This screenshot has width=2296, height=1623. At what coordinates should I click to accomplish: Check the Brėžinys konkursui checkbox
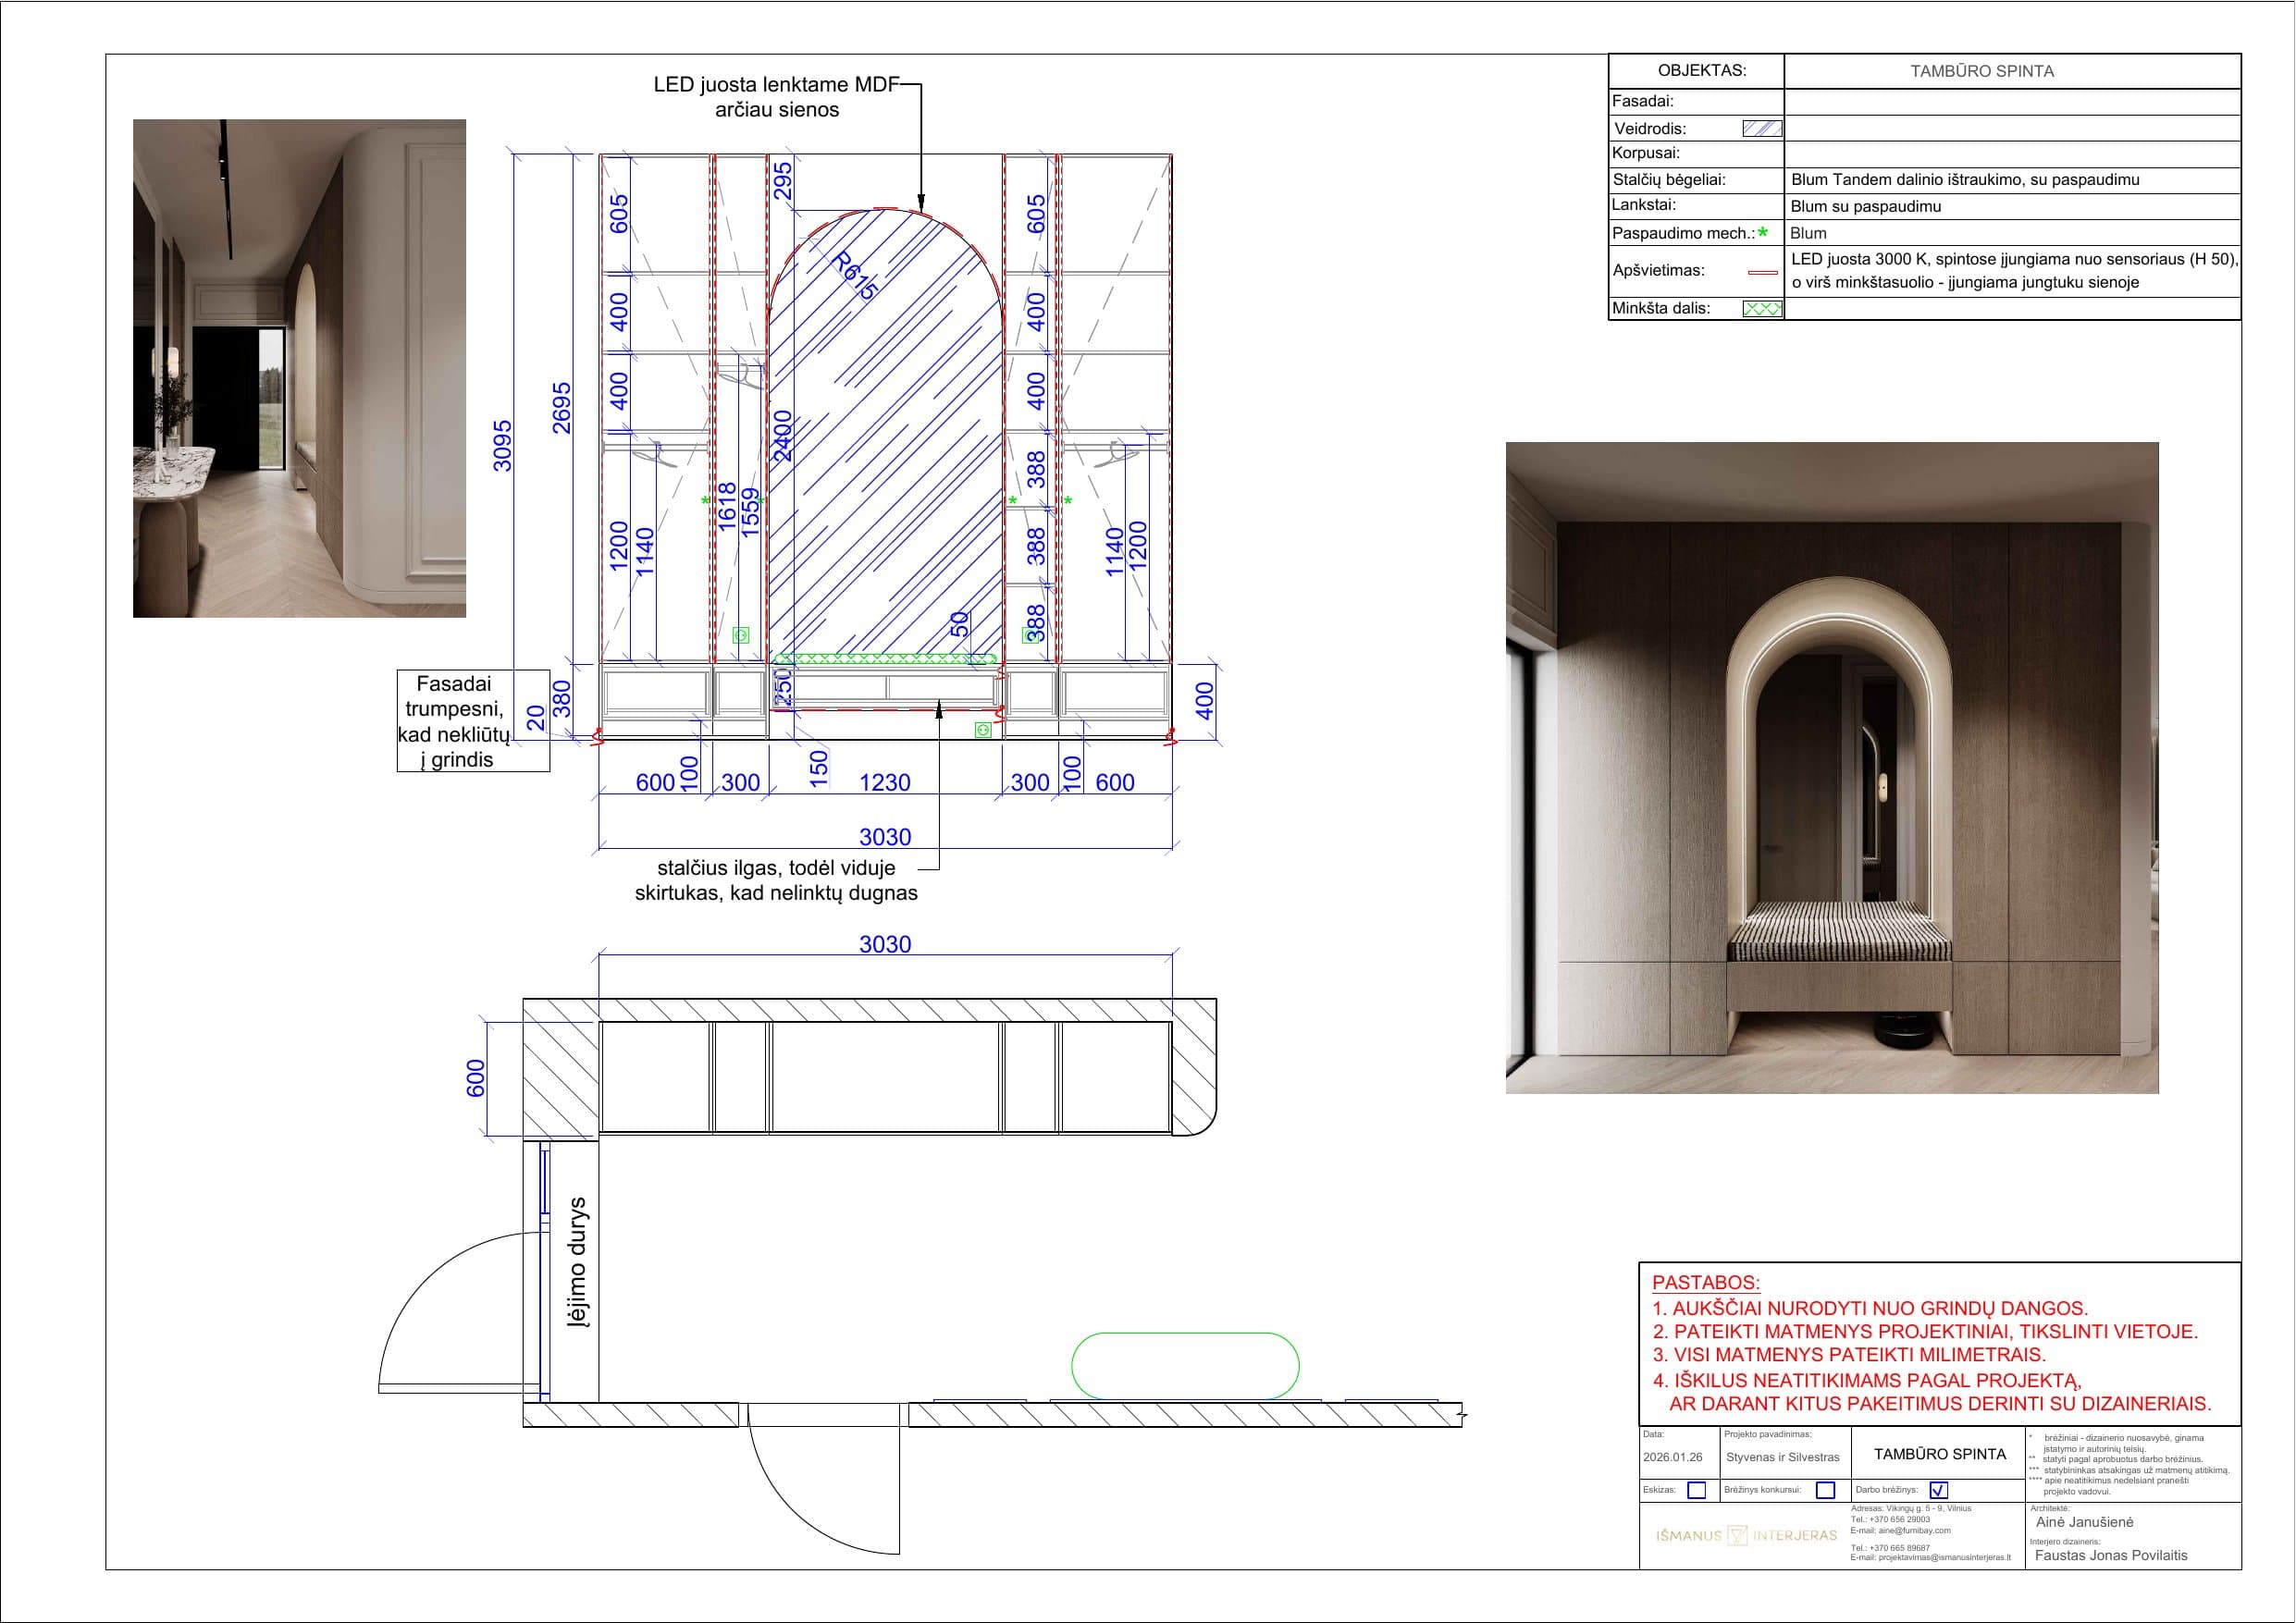coord(1826,1491)
